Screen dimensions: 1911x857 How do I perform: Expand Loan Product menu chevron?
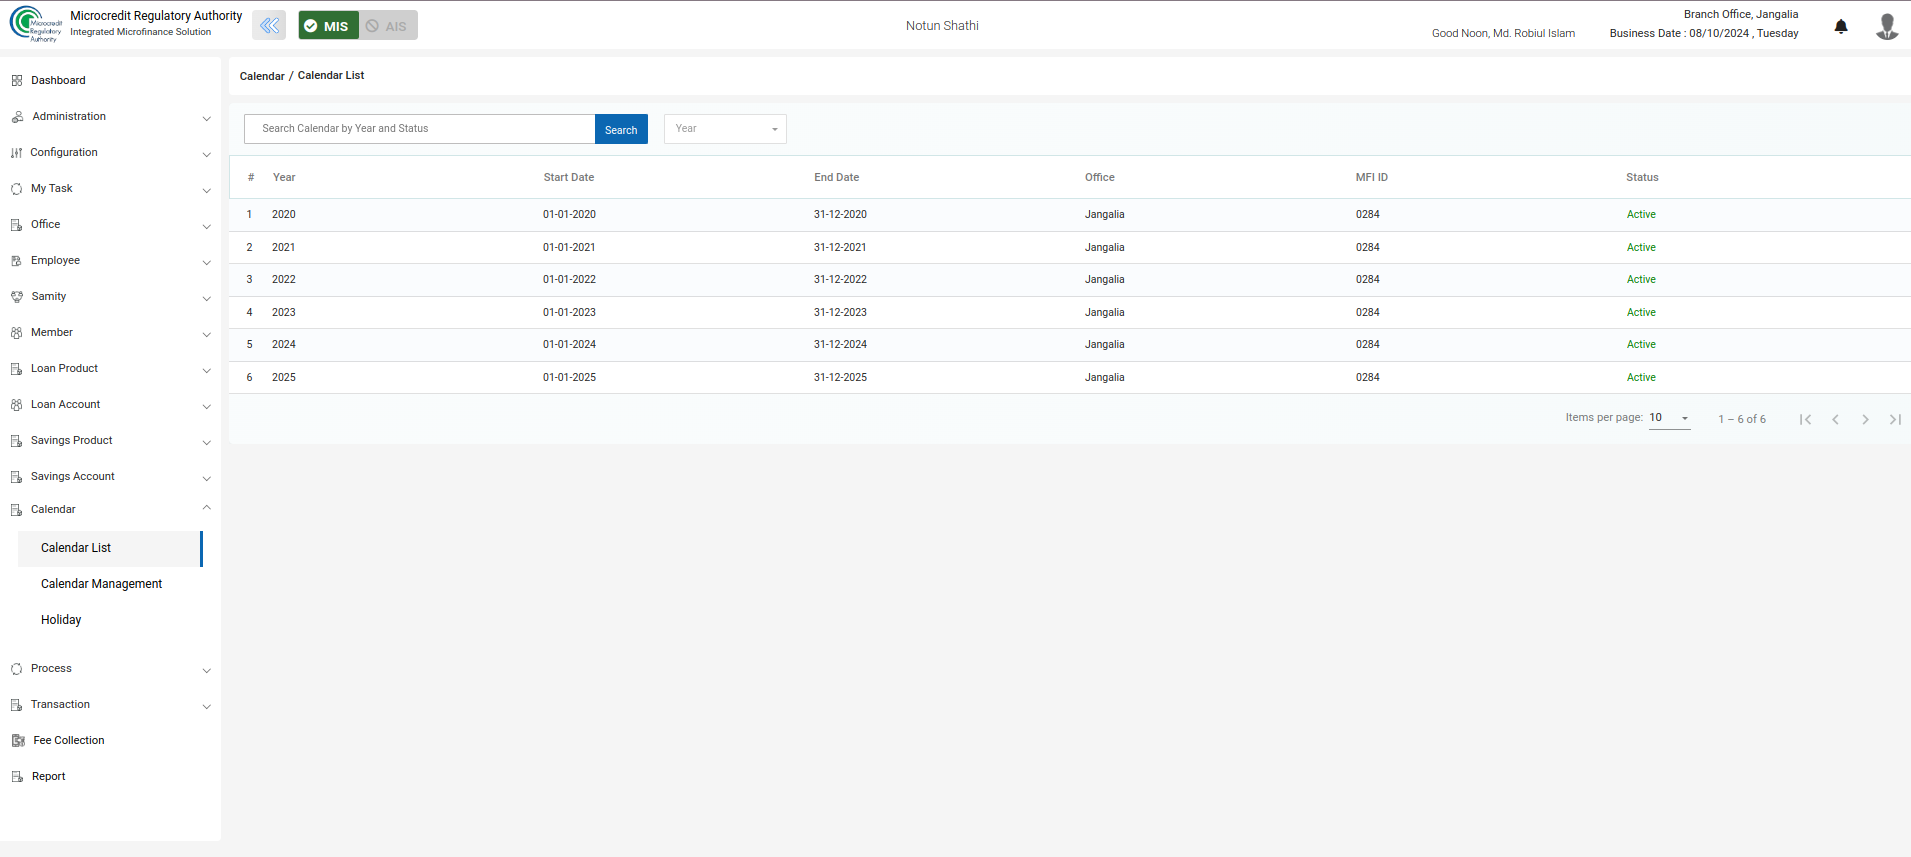(206, 370)
